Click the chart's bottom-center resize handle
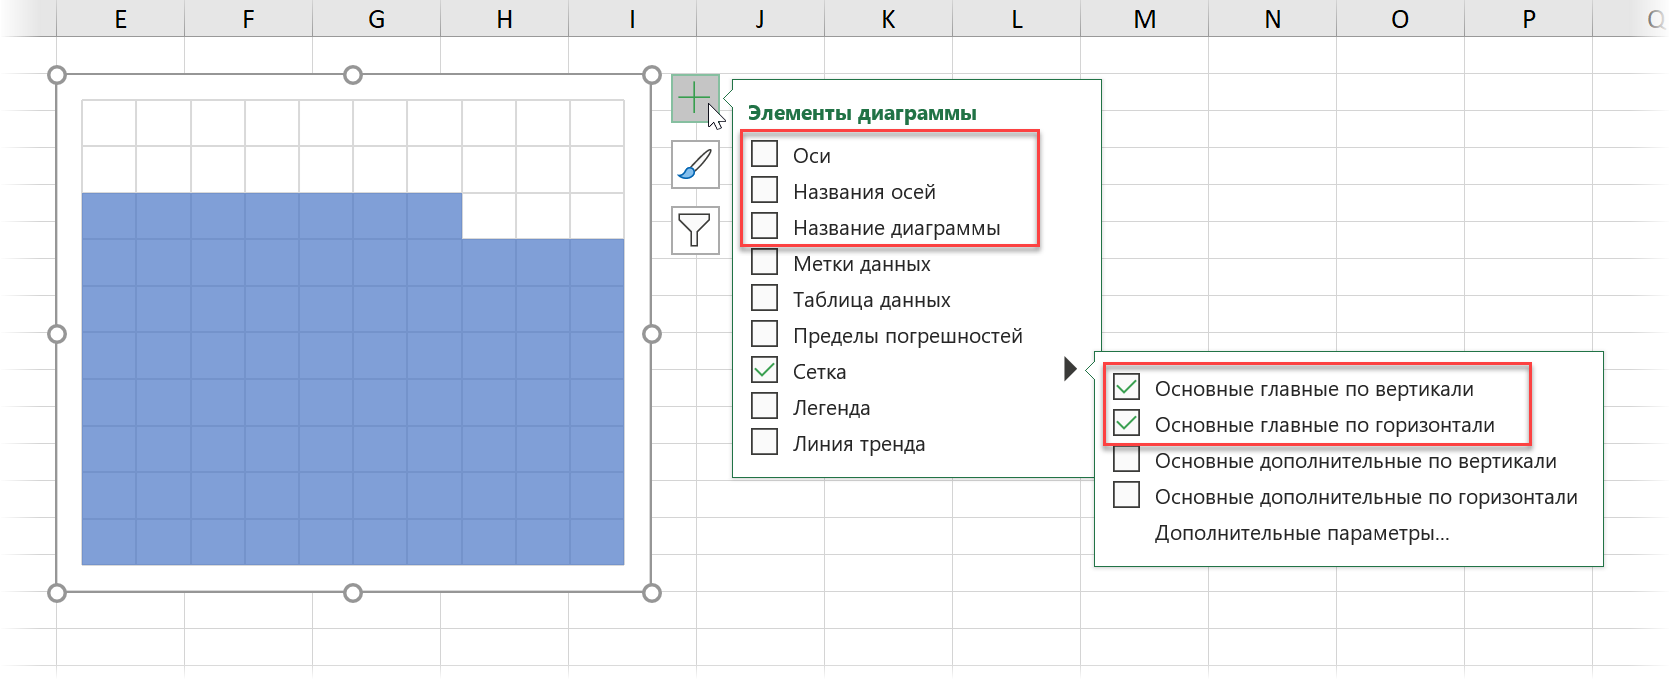1670x680 pixels. point(353,593)
